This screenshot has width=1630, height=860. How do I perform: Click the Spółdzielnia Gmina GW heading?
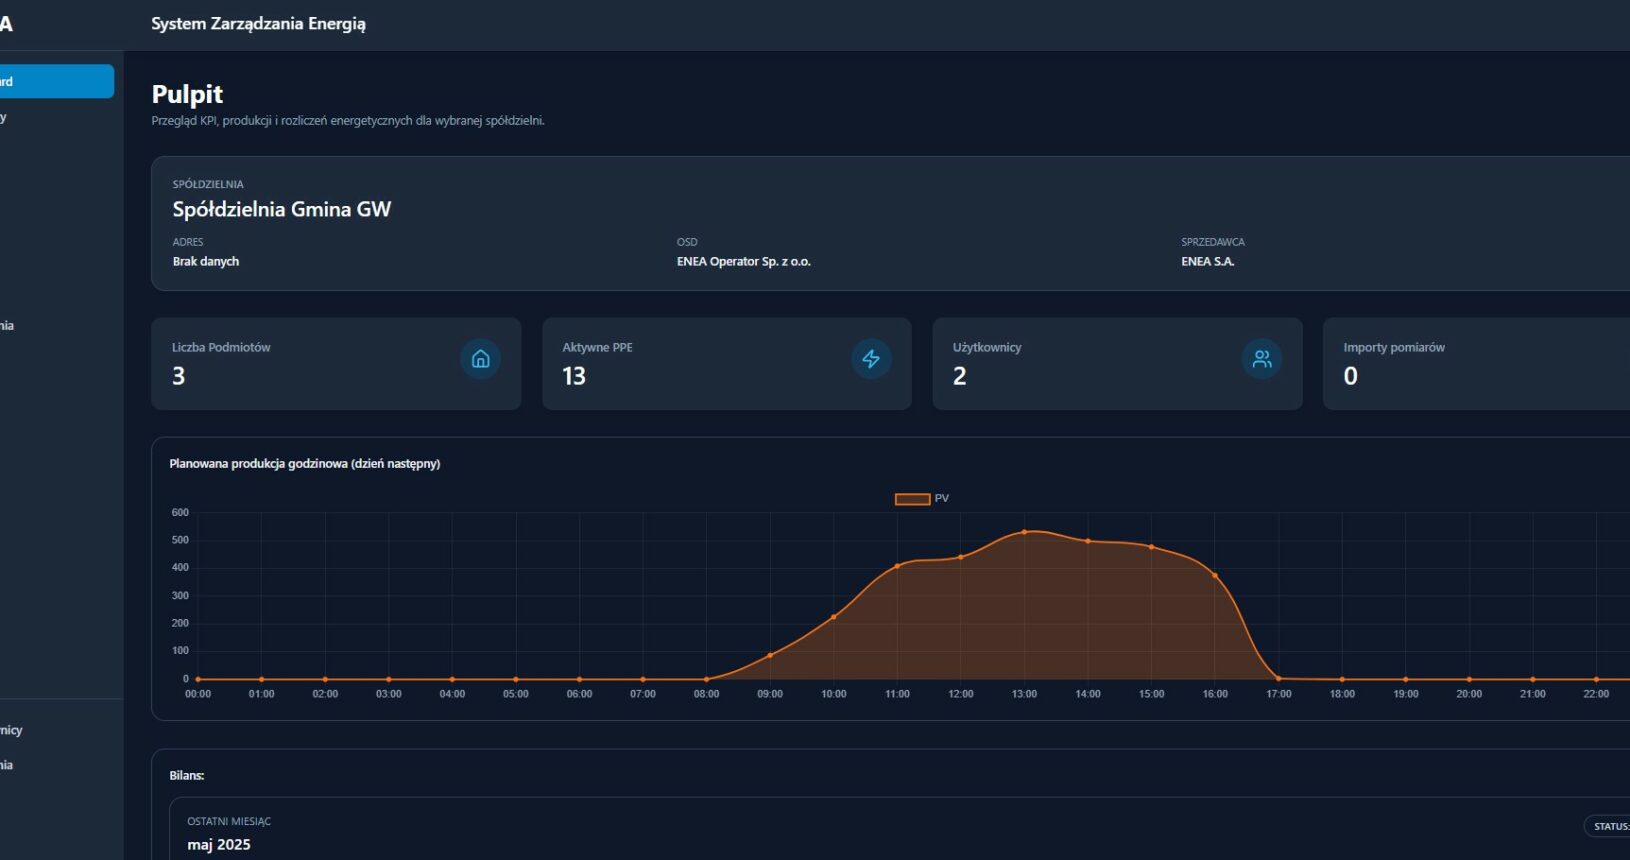pyautogui.click(x=281, y=209)
